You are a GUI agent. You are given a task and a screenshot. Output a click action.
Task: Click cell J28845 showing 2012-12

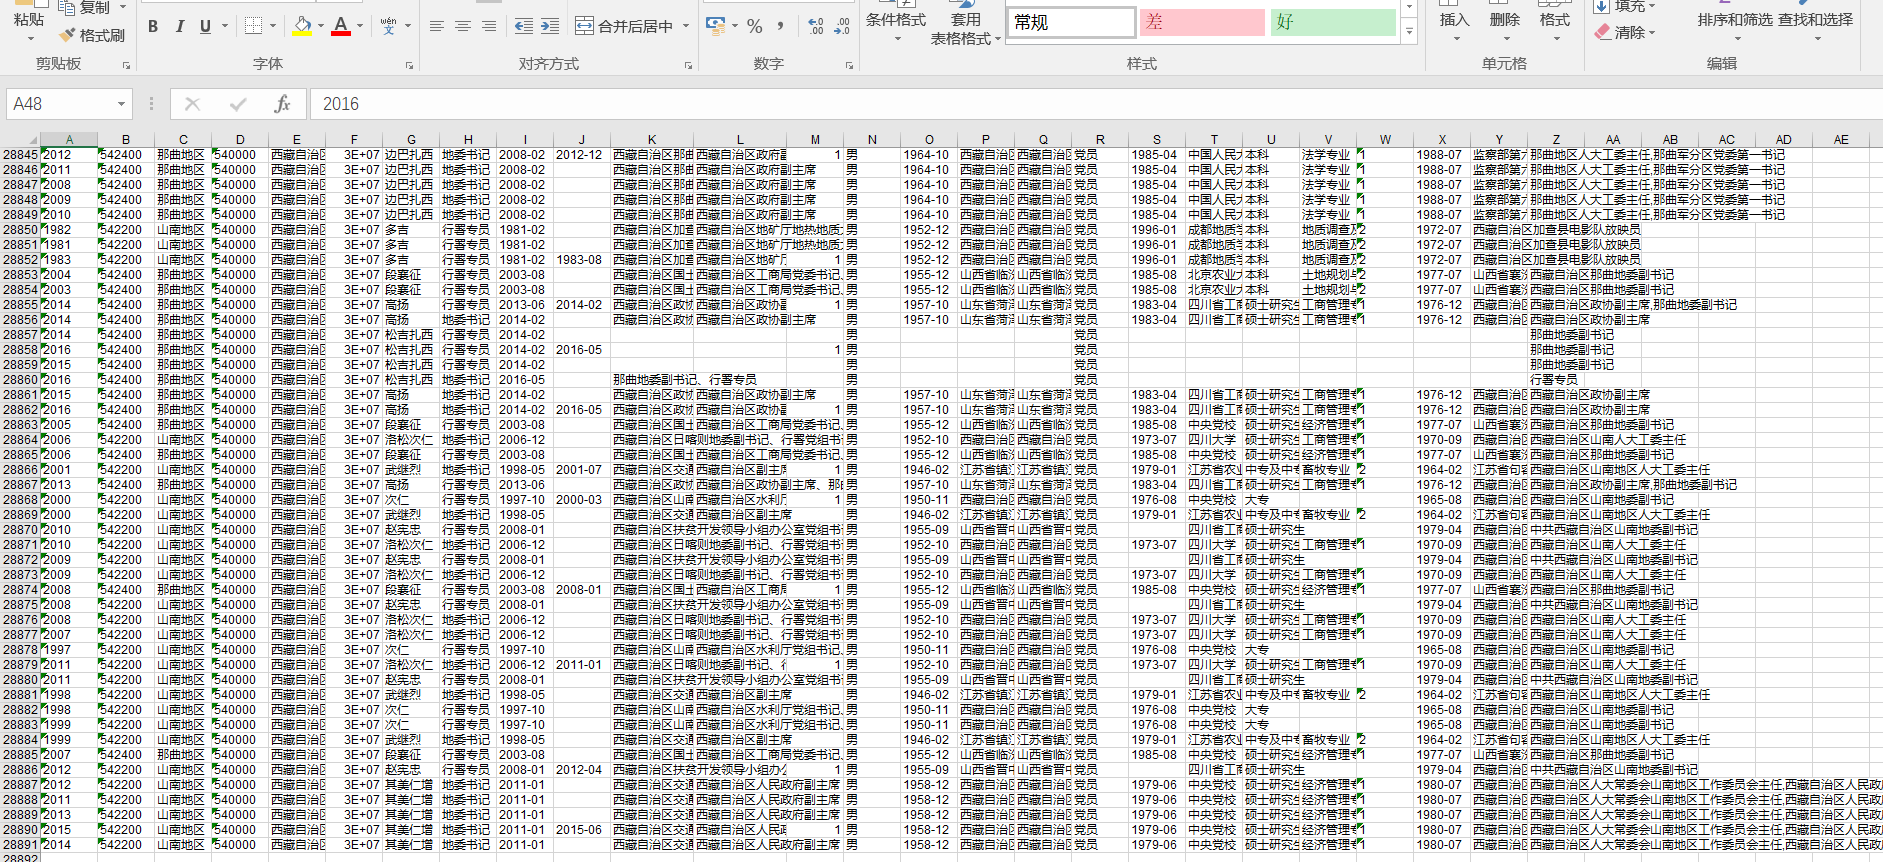click(x=582, y=155)
